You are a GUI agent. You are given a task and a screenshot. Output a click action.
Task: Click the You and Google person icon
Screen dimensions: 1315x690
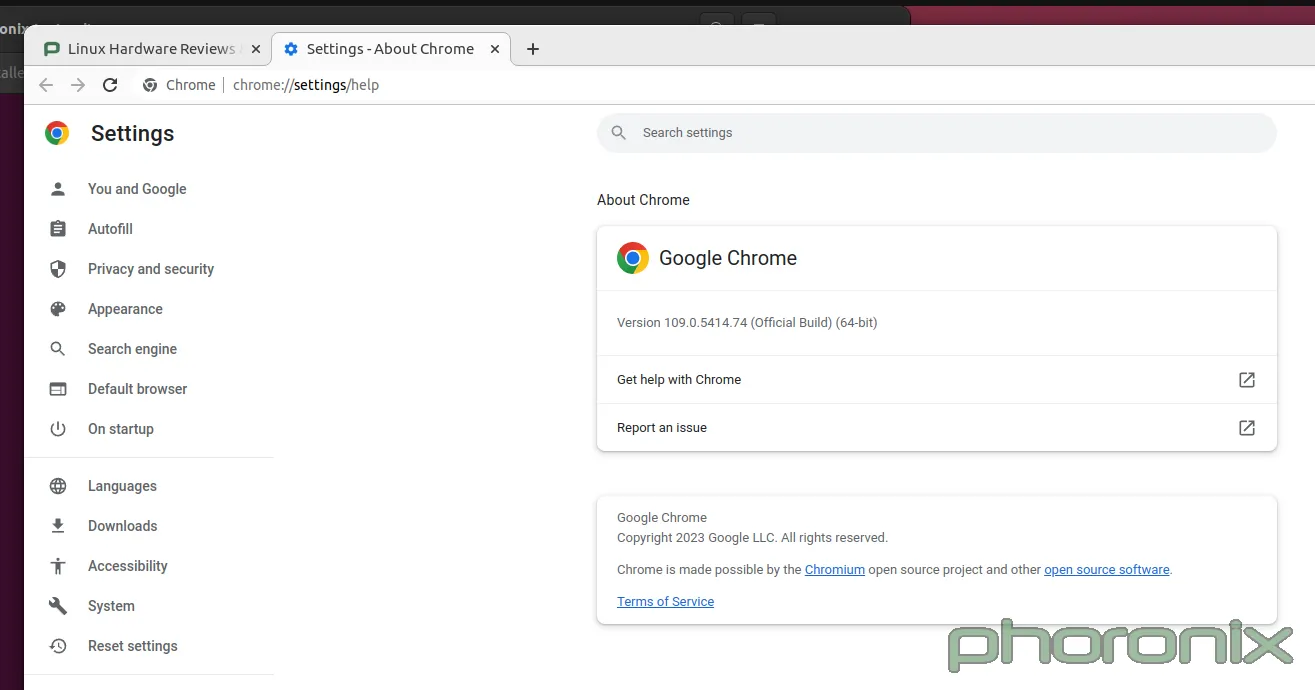[x=58, y=189]
